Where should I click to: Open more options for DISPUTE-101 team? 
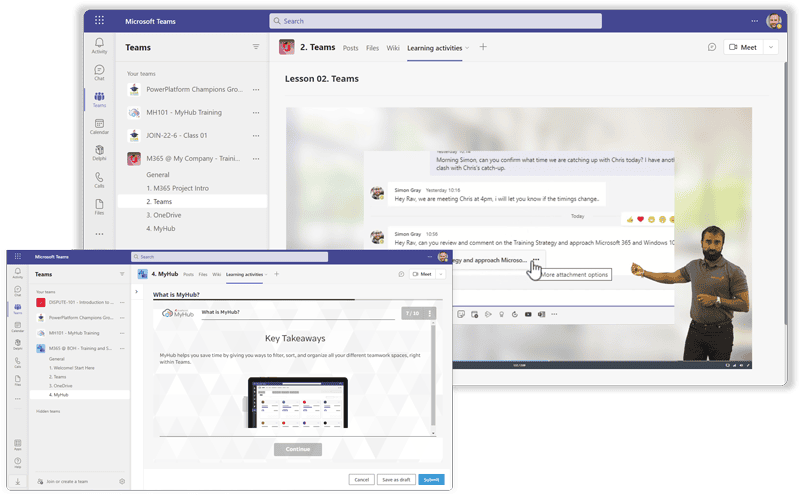122,302
